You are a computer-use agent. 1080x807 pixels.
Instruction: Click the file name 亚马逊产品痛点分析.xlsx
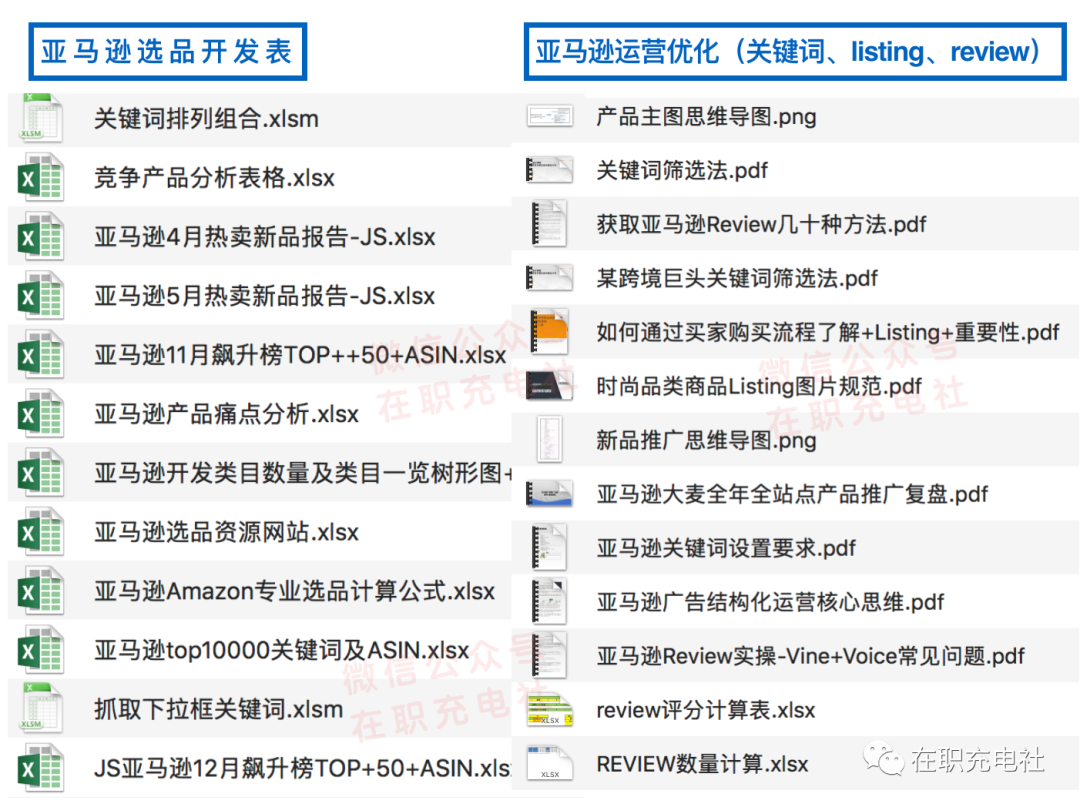tap(227, 415)
